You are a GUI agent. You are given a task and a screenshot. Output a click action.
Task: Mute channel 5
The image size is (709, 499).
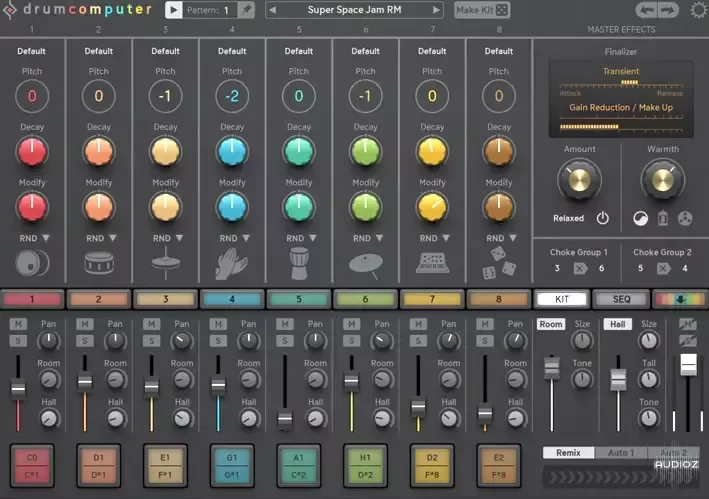click(x=285, y=324)
